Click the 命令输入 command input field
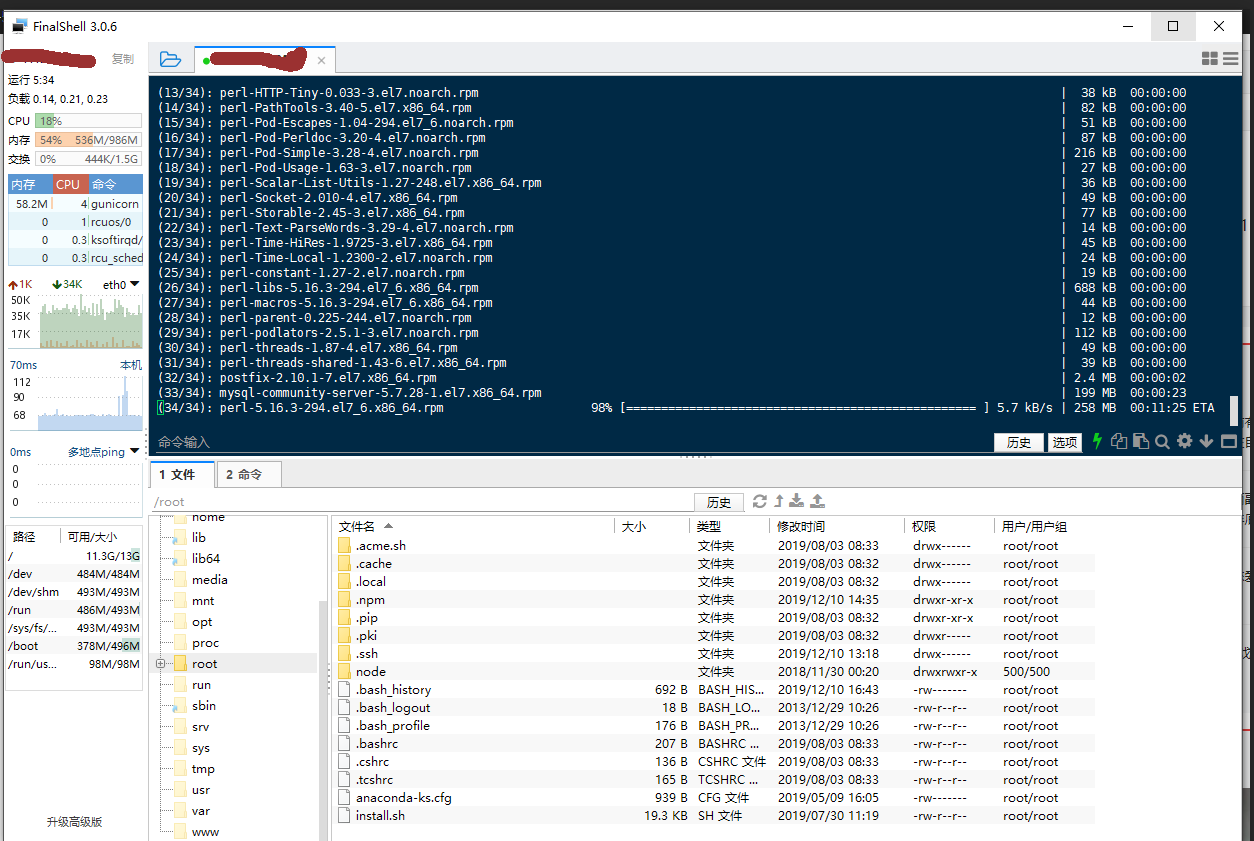Viewport: 1254px width, 841px height. click(x=570, y=442)
